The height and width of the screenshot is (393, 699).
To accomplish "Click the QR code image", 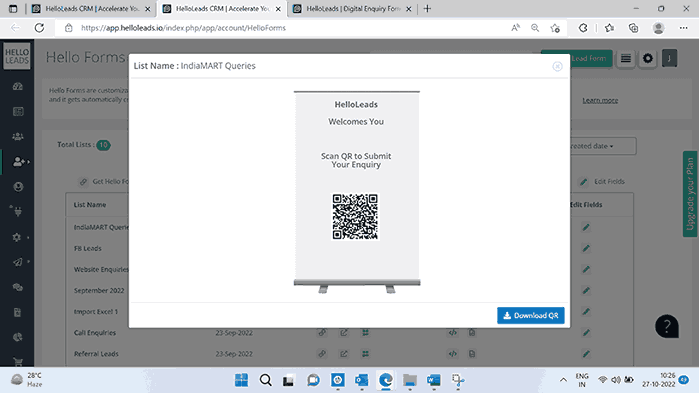I will [355, 217].
